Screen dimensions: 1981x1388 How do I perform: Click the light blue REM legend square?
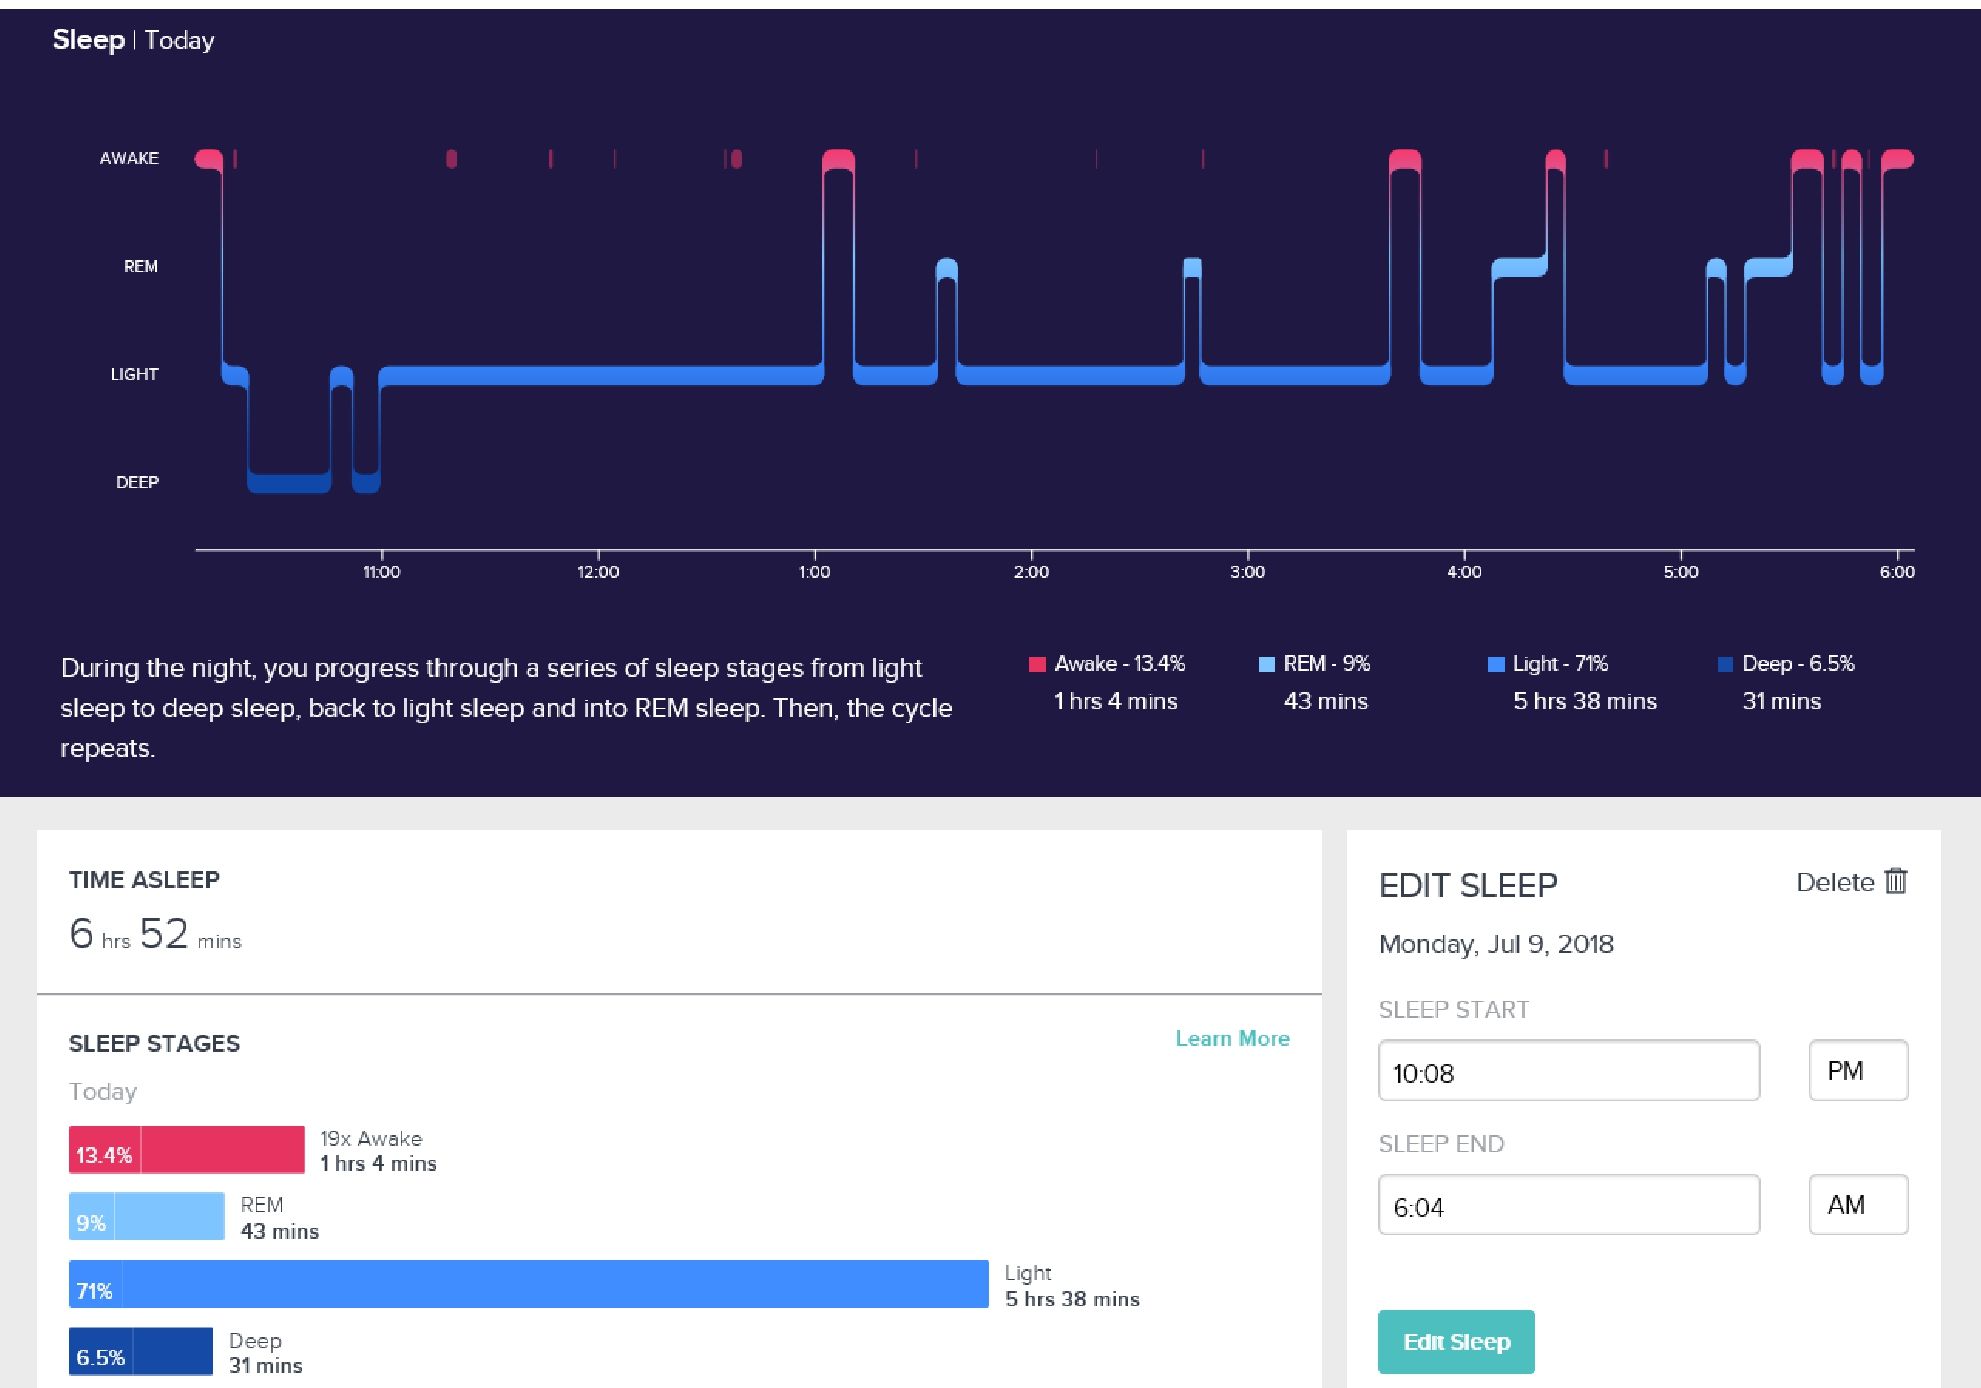click(1266, 664)
